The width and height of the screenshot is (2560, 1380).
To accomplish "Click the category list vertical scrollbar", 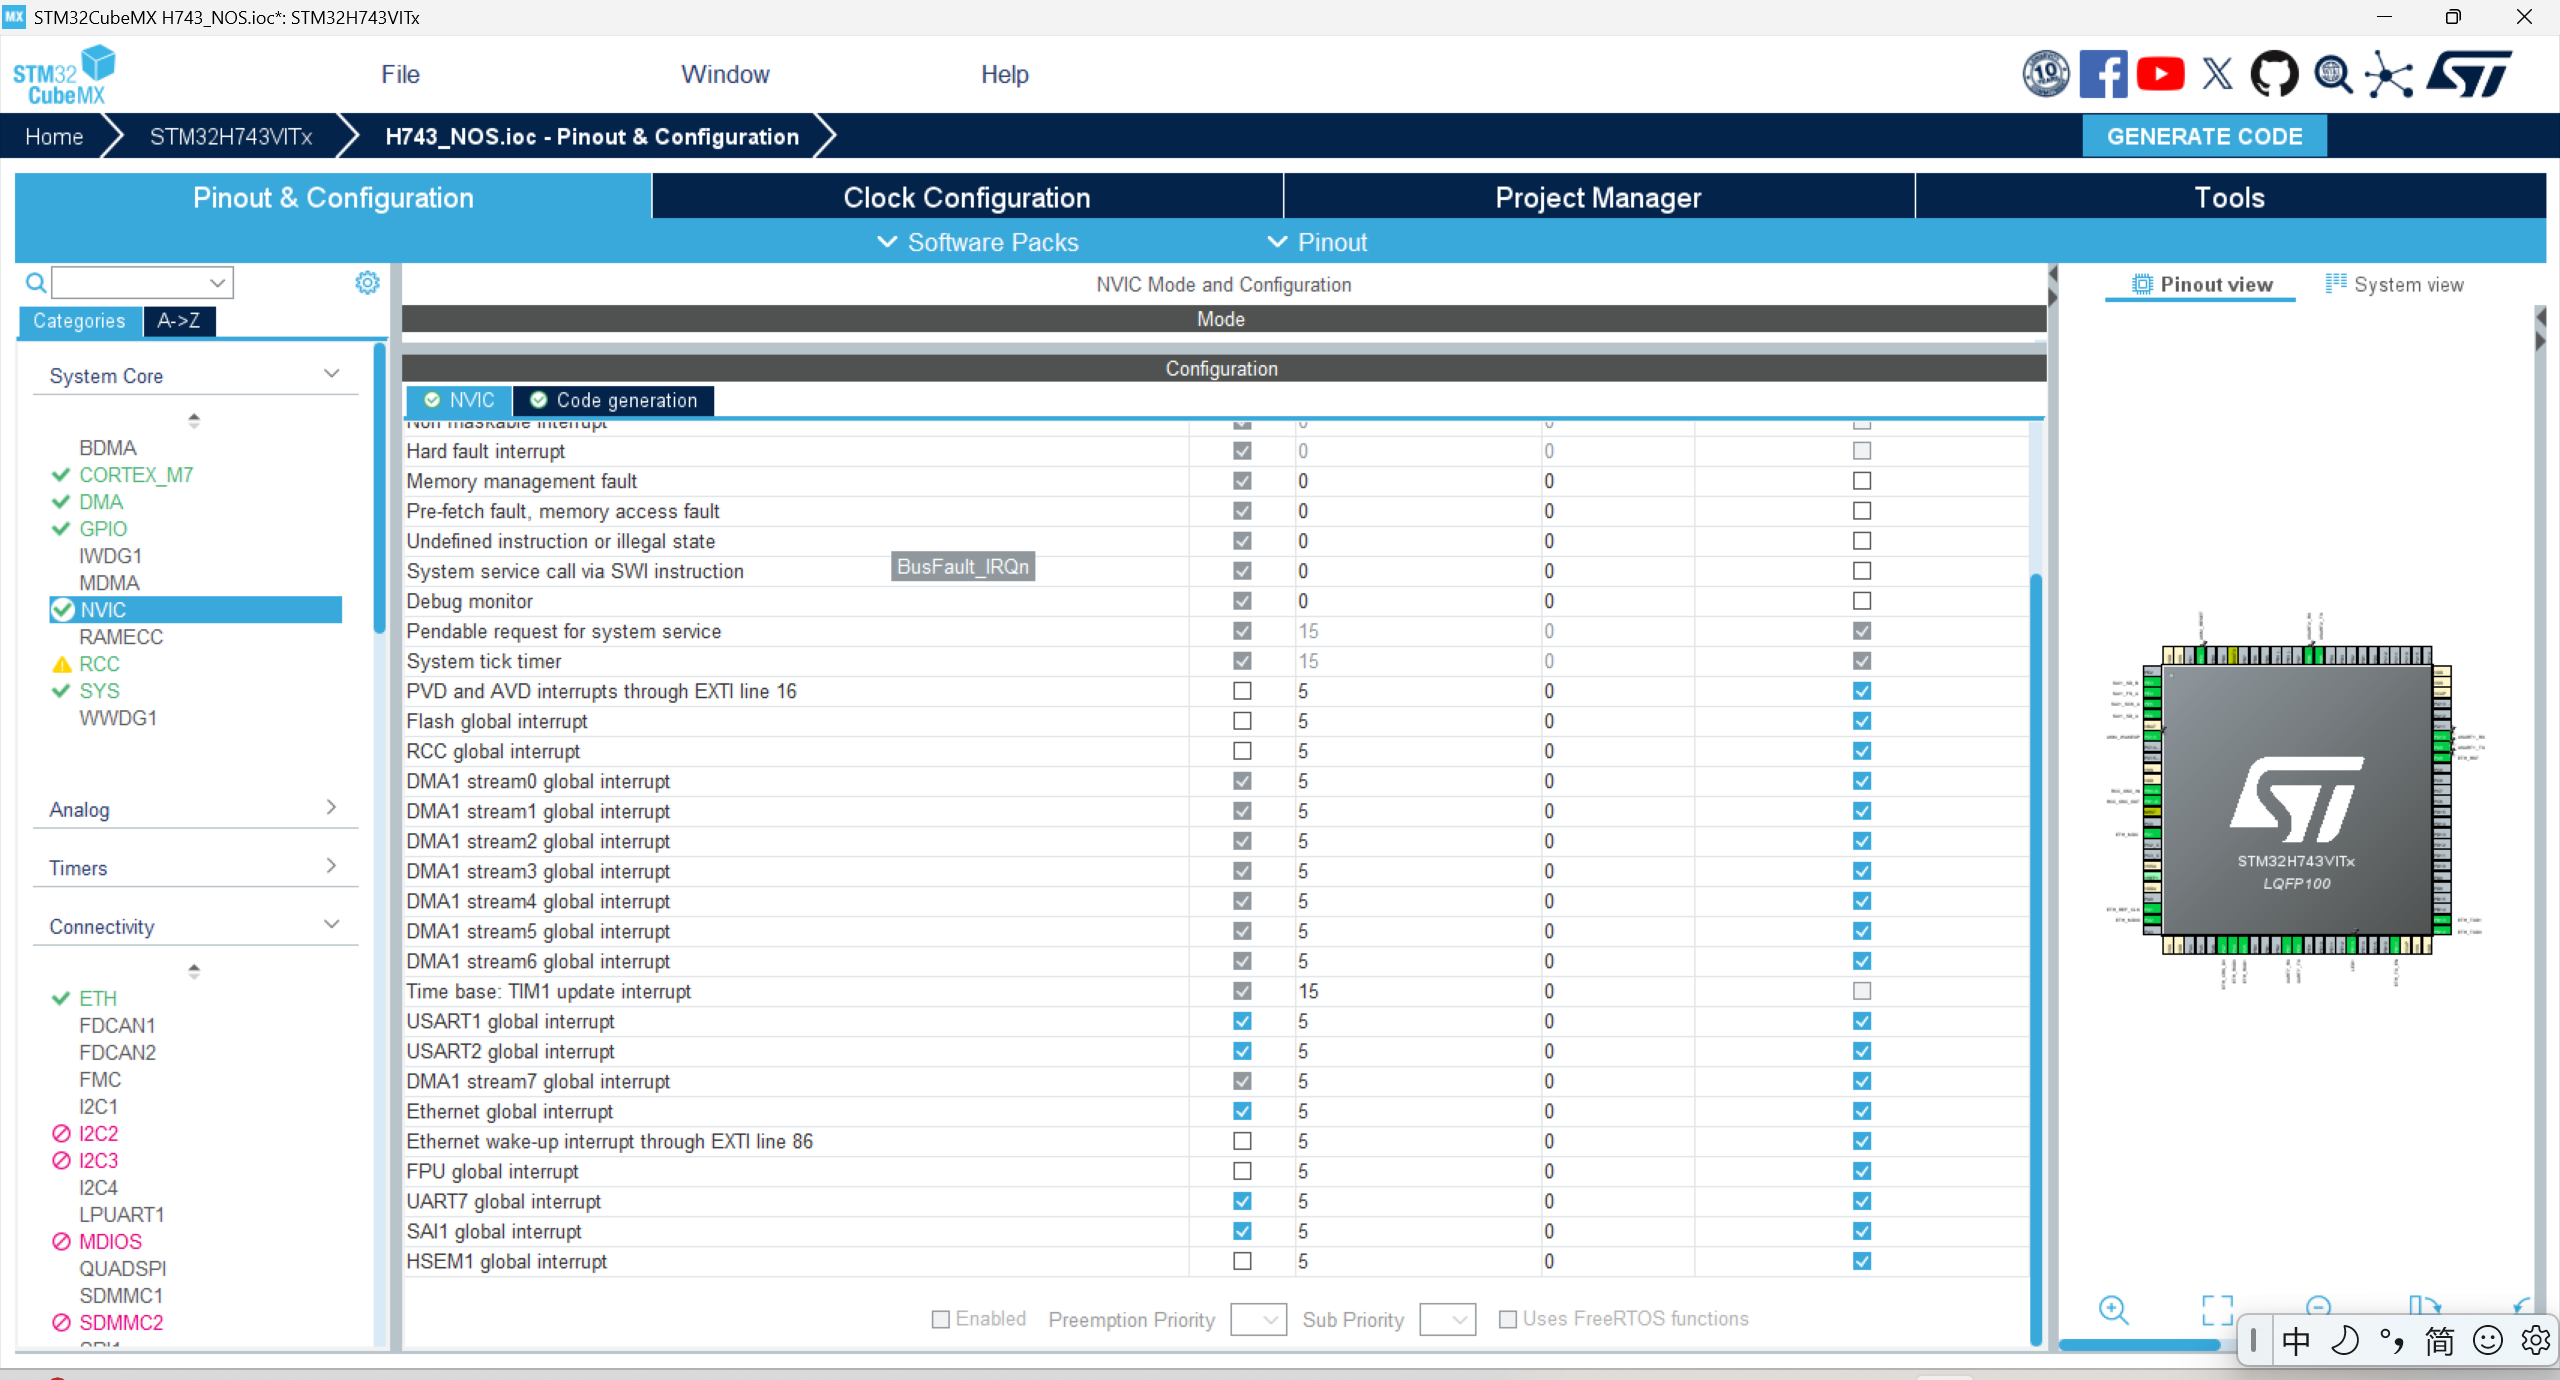I will [x=379, y=488].
